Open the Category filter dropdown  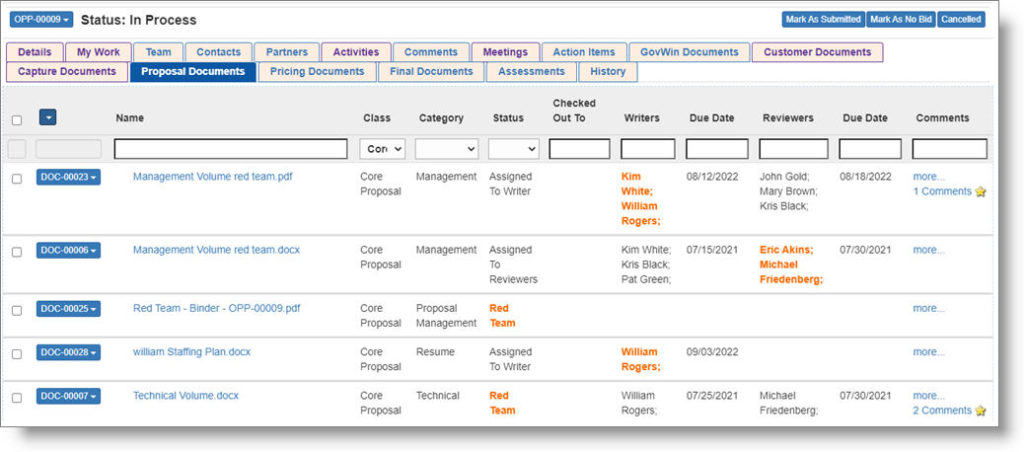pos(447,149)
